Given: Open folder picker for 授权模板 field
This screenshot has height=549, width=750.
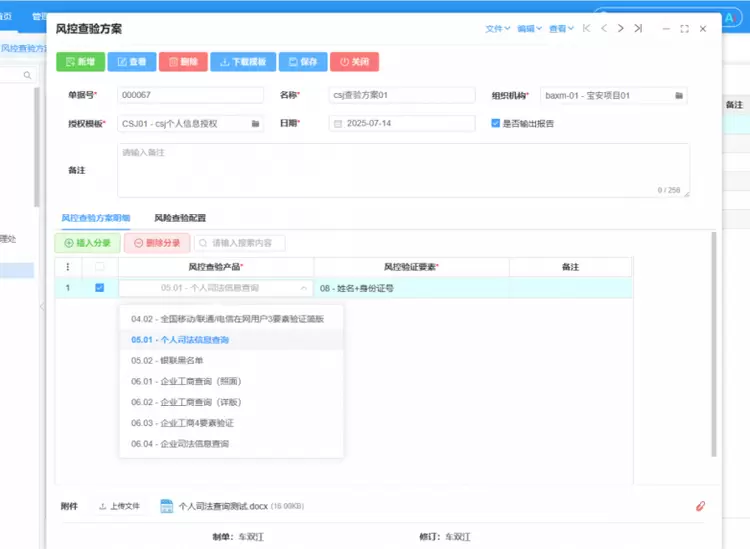Looking at the screenshot, I should 256,124.
